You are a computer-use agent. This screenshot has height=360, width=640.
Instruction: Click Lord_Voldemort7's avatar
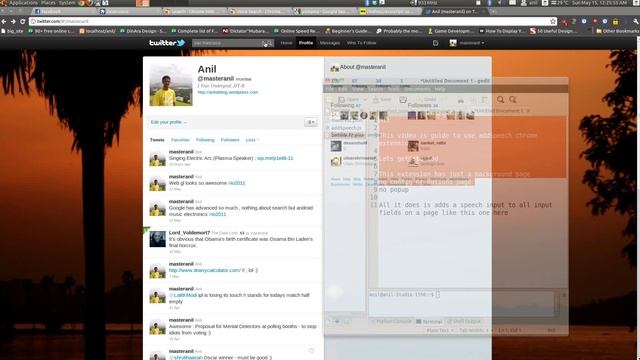tap(158, 239)
